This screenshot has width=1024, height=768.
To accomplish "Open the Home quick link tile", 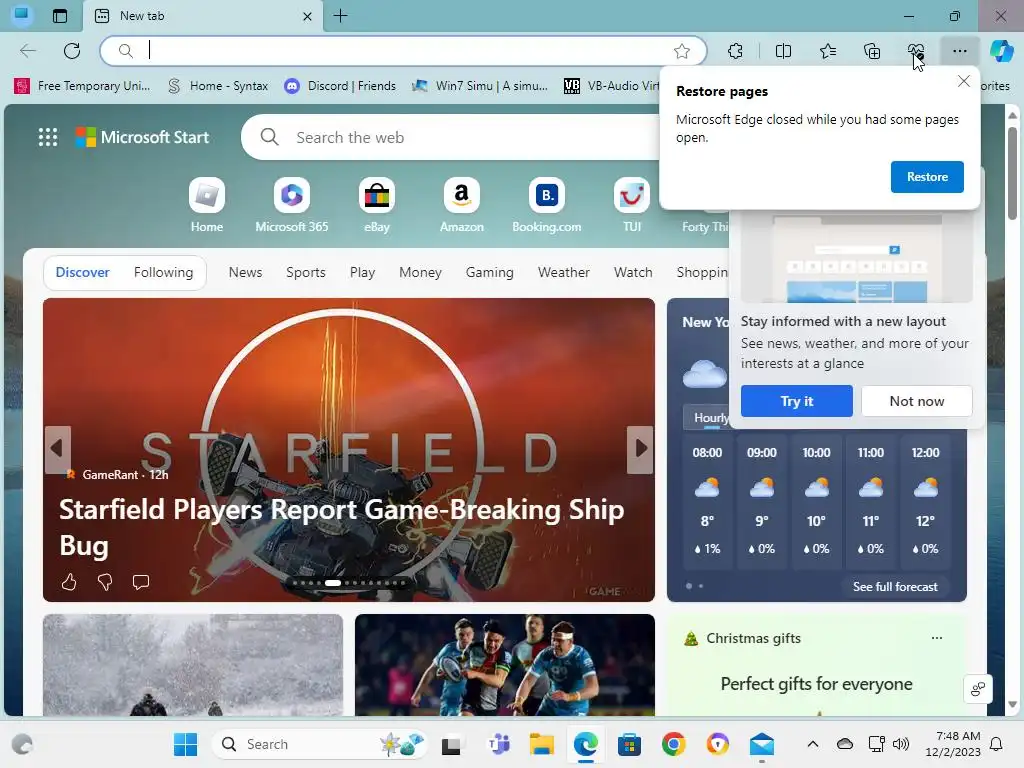I will point(206,205).
